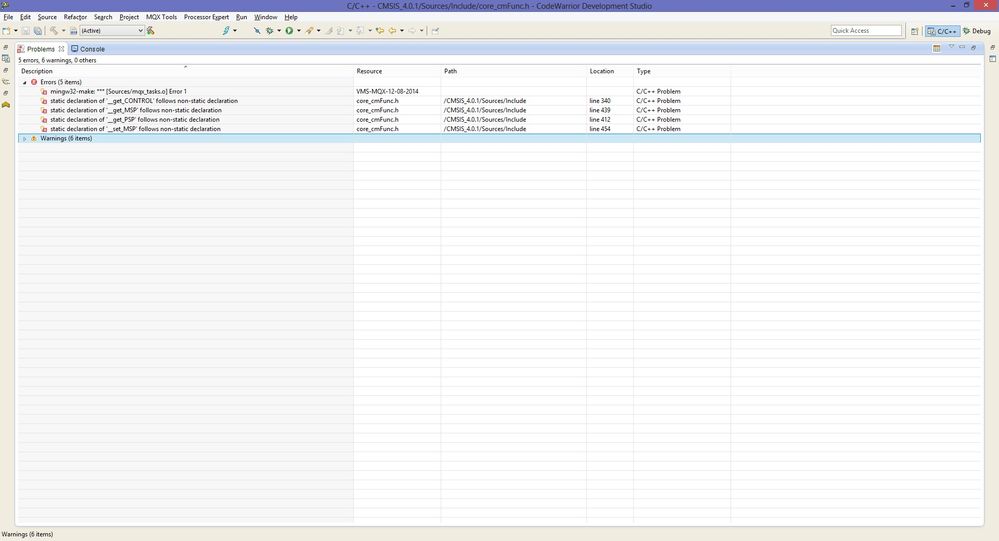Sort by the Type column header

tap(682, 71)
